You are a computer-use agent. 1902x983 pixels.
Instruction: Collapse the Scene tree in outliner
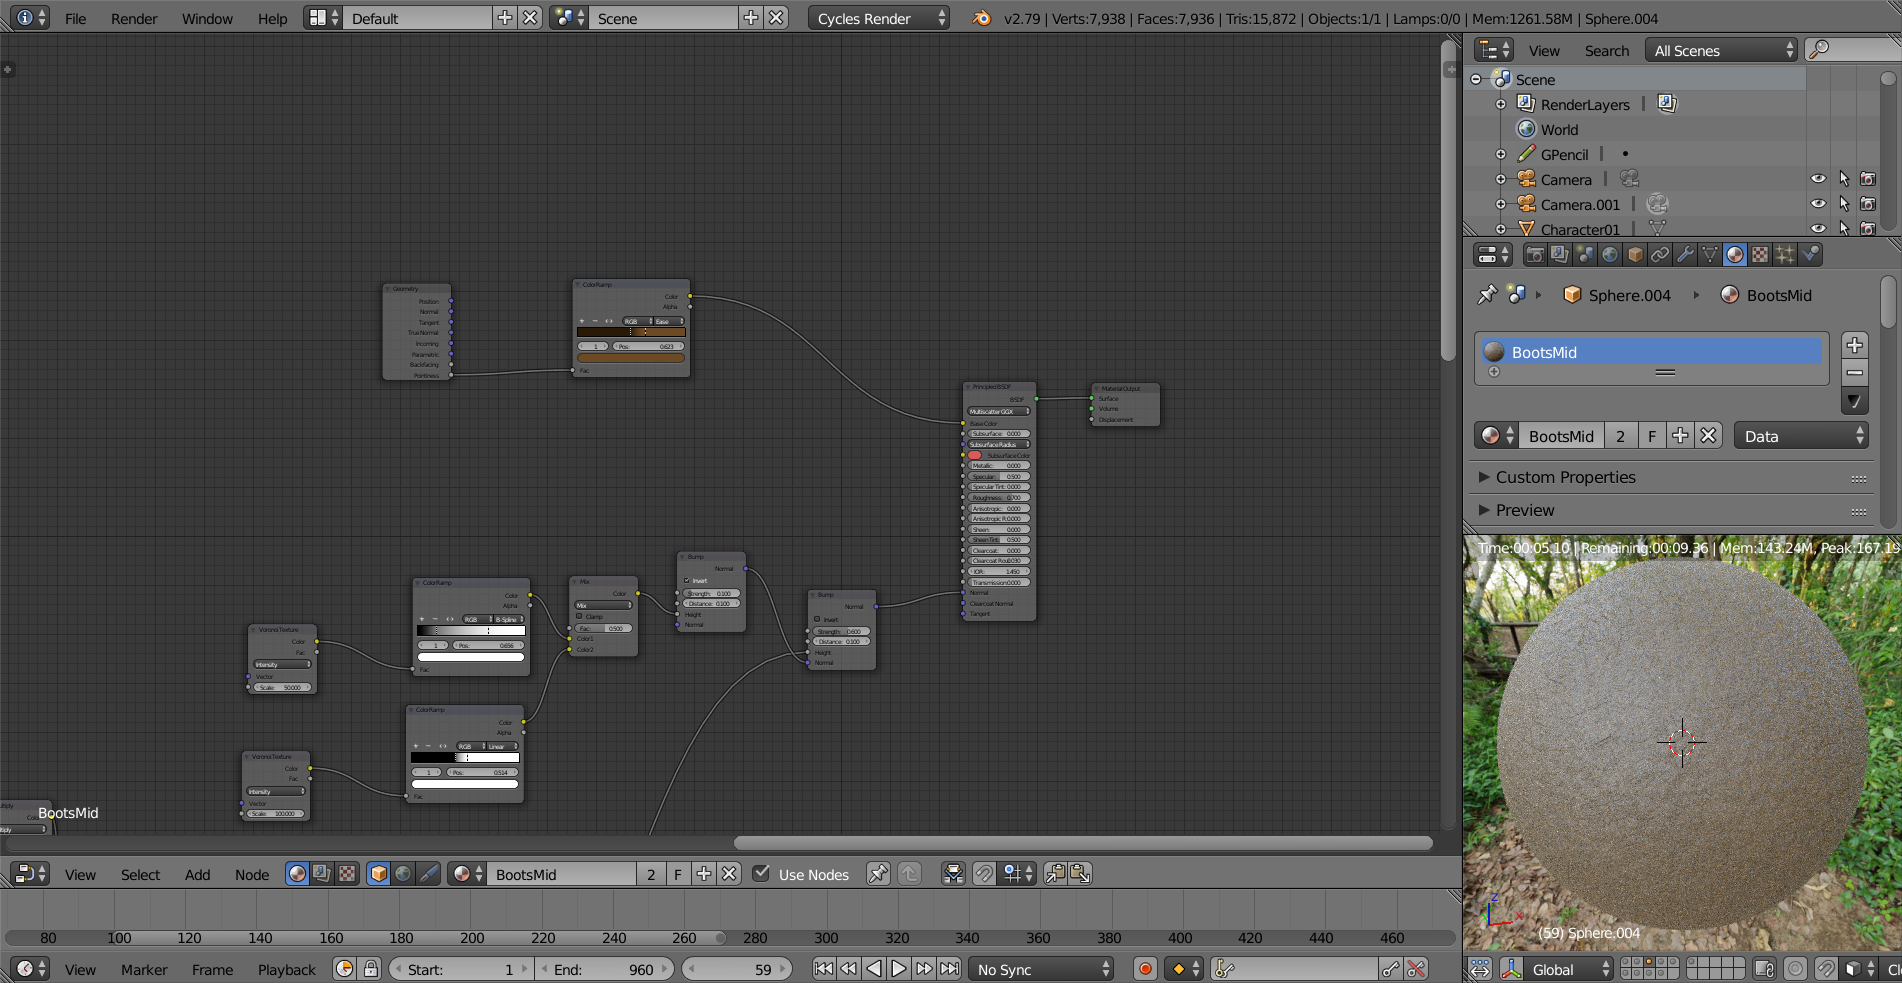point(1476,79)
